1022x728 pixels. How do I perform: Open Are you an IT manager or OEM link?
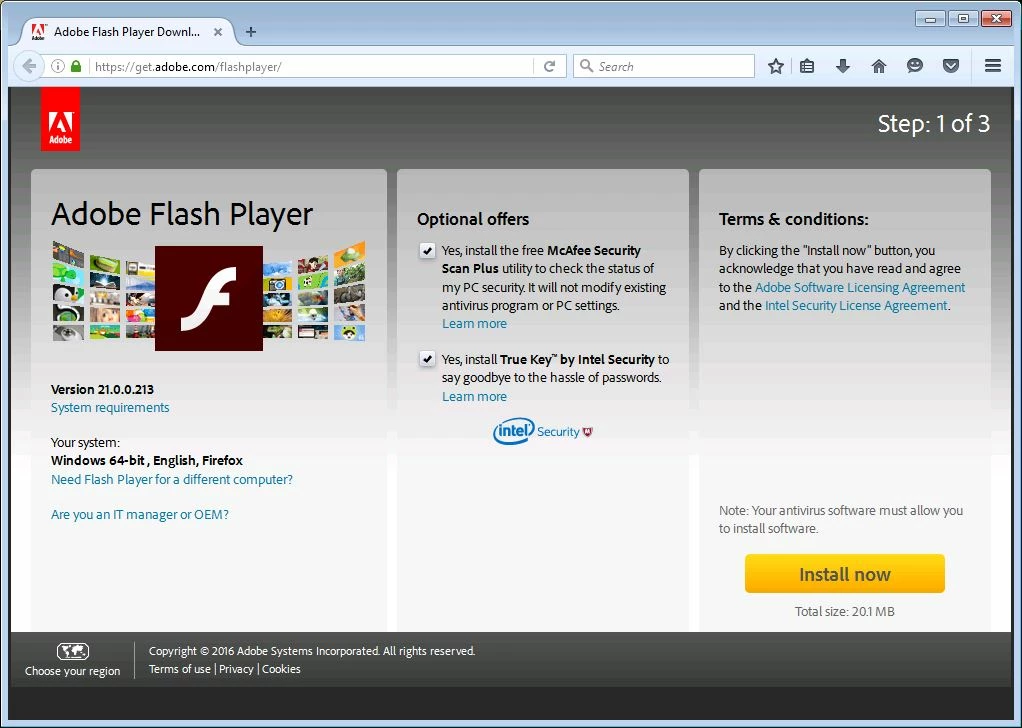click(140, 515)
